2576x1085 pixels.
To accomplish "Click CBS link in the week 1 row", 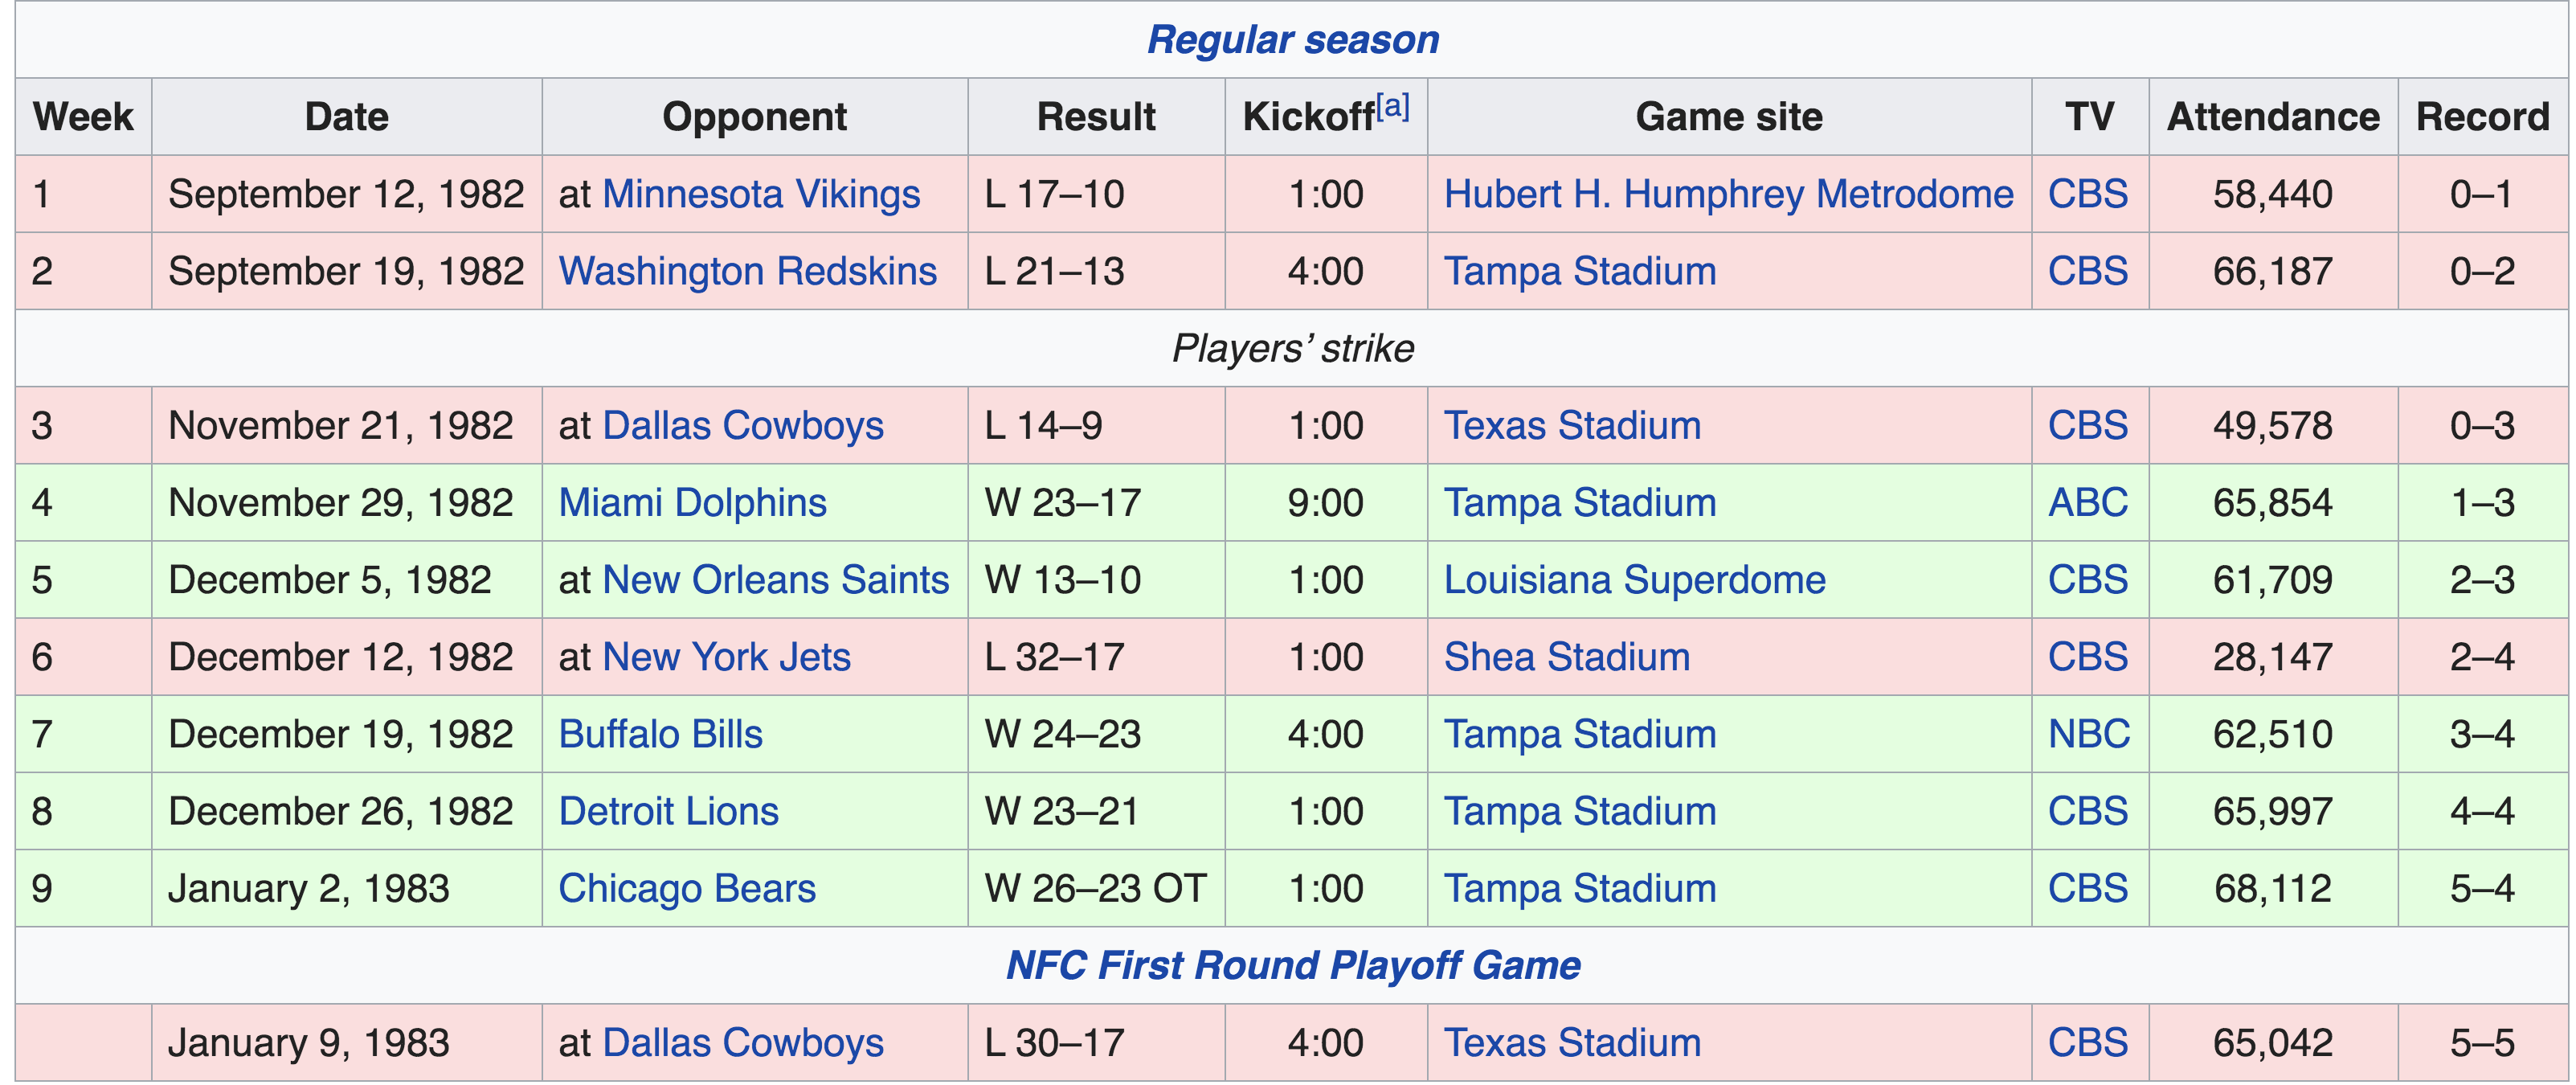I will [2087, 194].
